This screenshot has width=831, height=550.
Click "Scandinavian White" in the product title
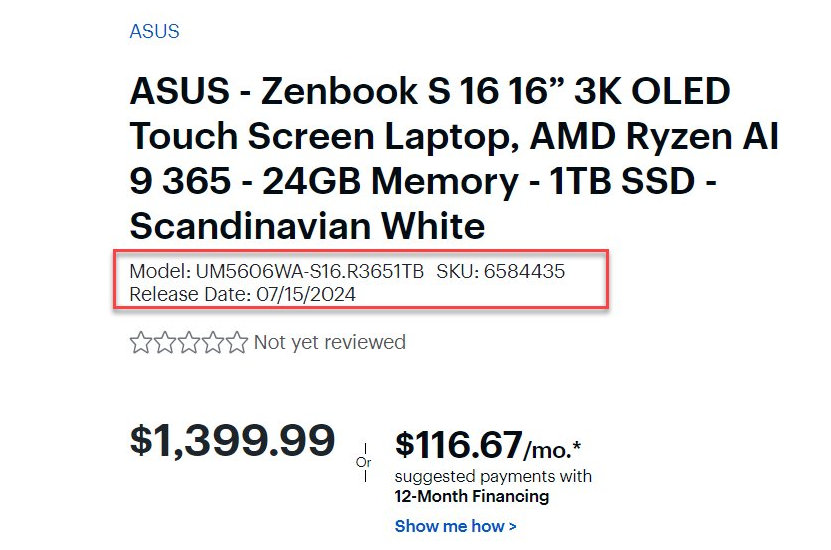coord(307,225)
